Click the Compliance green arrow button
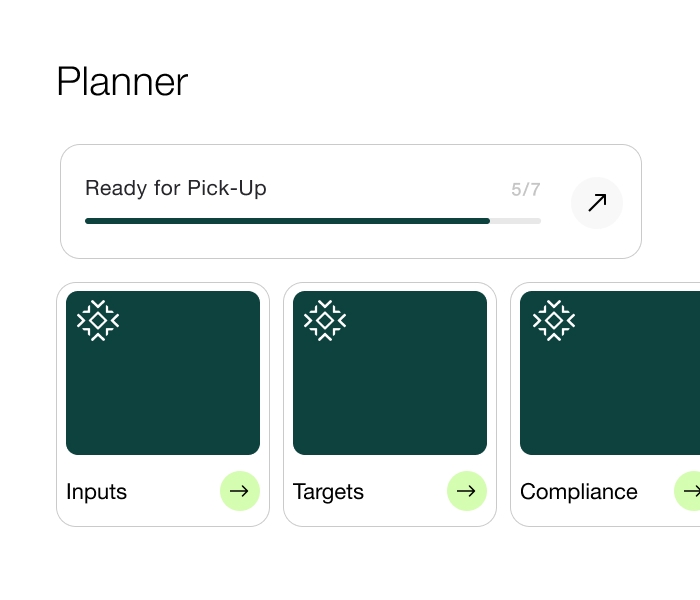The width and height of the screenshot is (700, 600). click(x=690, y=491)
